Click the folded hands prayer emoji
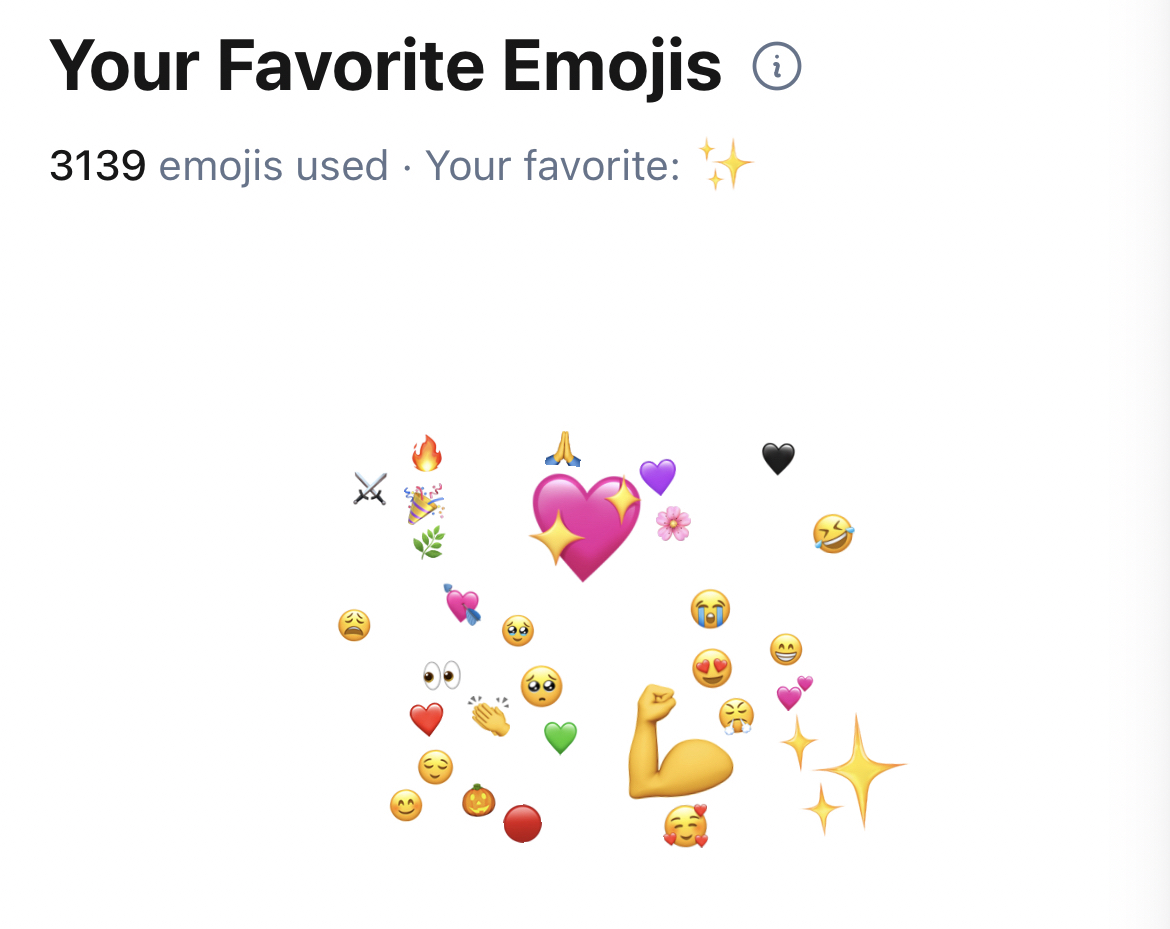 coord(563,449)
